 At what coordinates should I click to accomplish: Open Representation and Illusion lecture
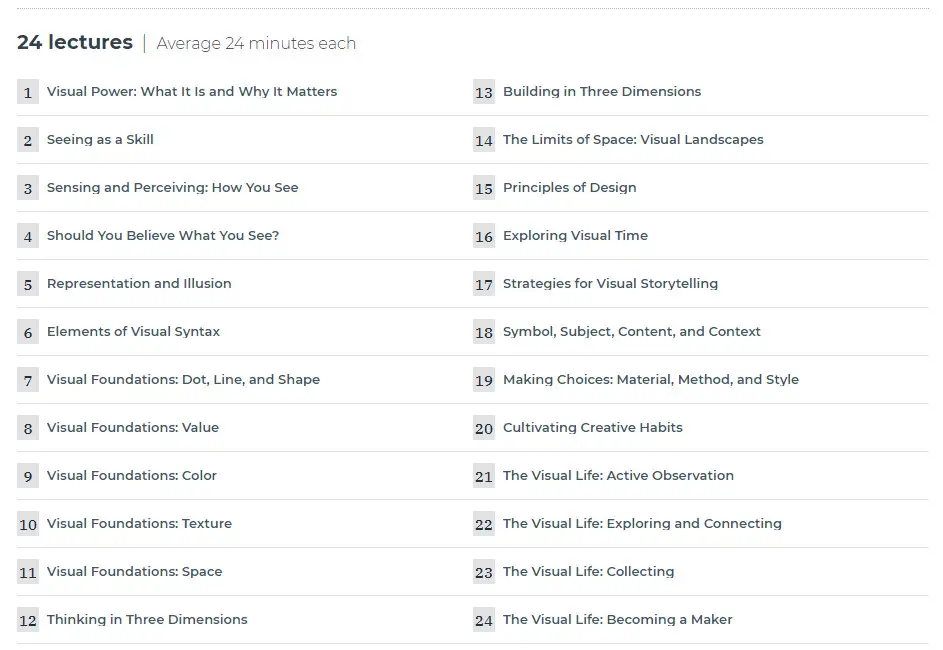[x=139, y=283]
